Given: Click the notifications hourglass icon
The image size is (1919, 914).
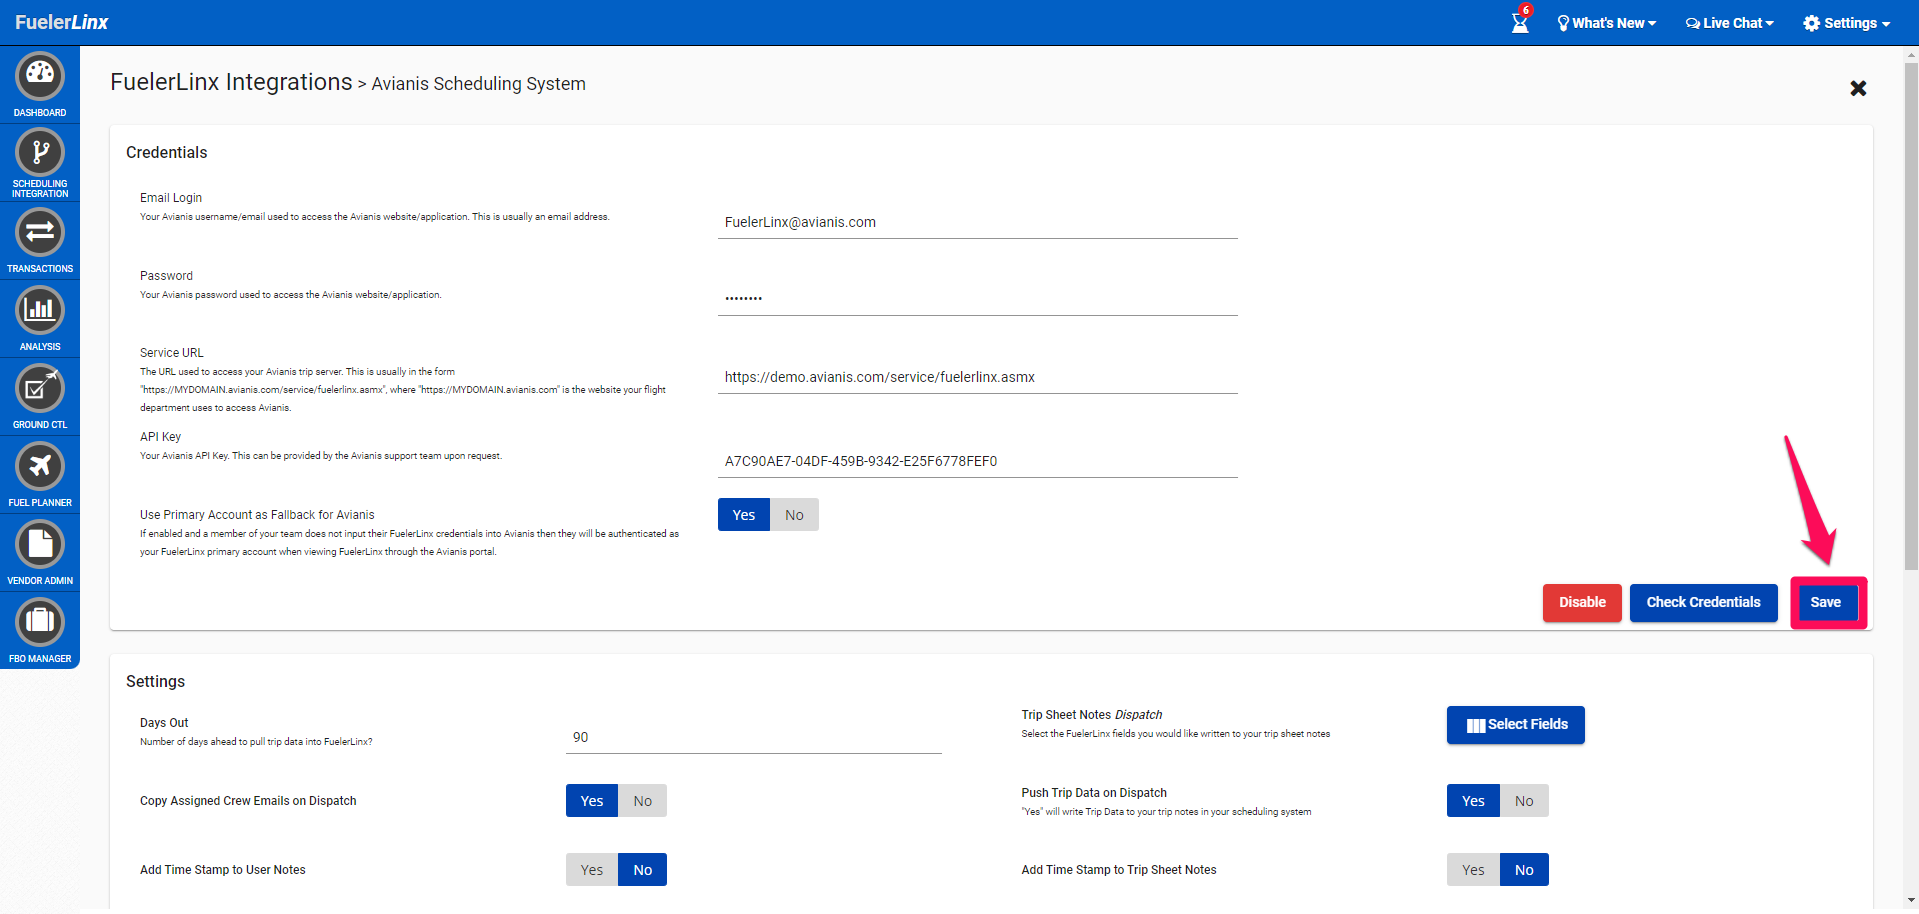Looking at the screenshot, I should [x=1520, y=22].
